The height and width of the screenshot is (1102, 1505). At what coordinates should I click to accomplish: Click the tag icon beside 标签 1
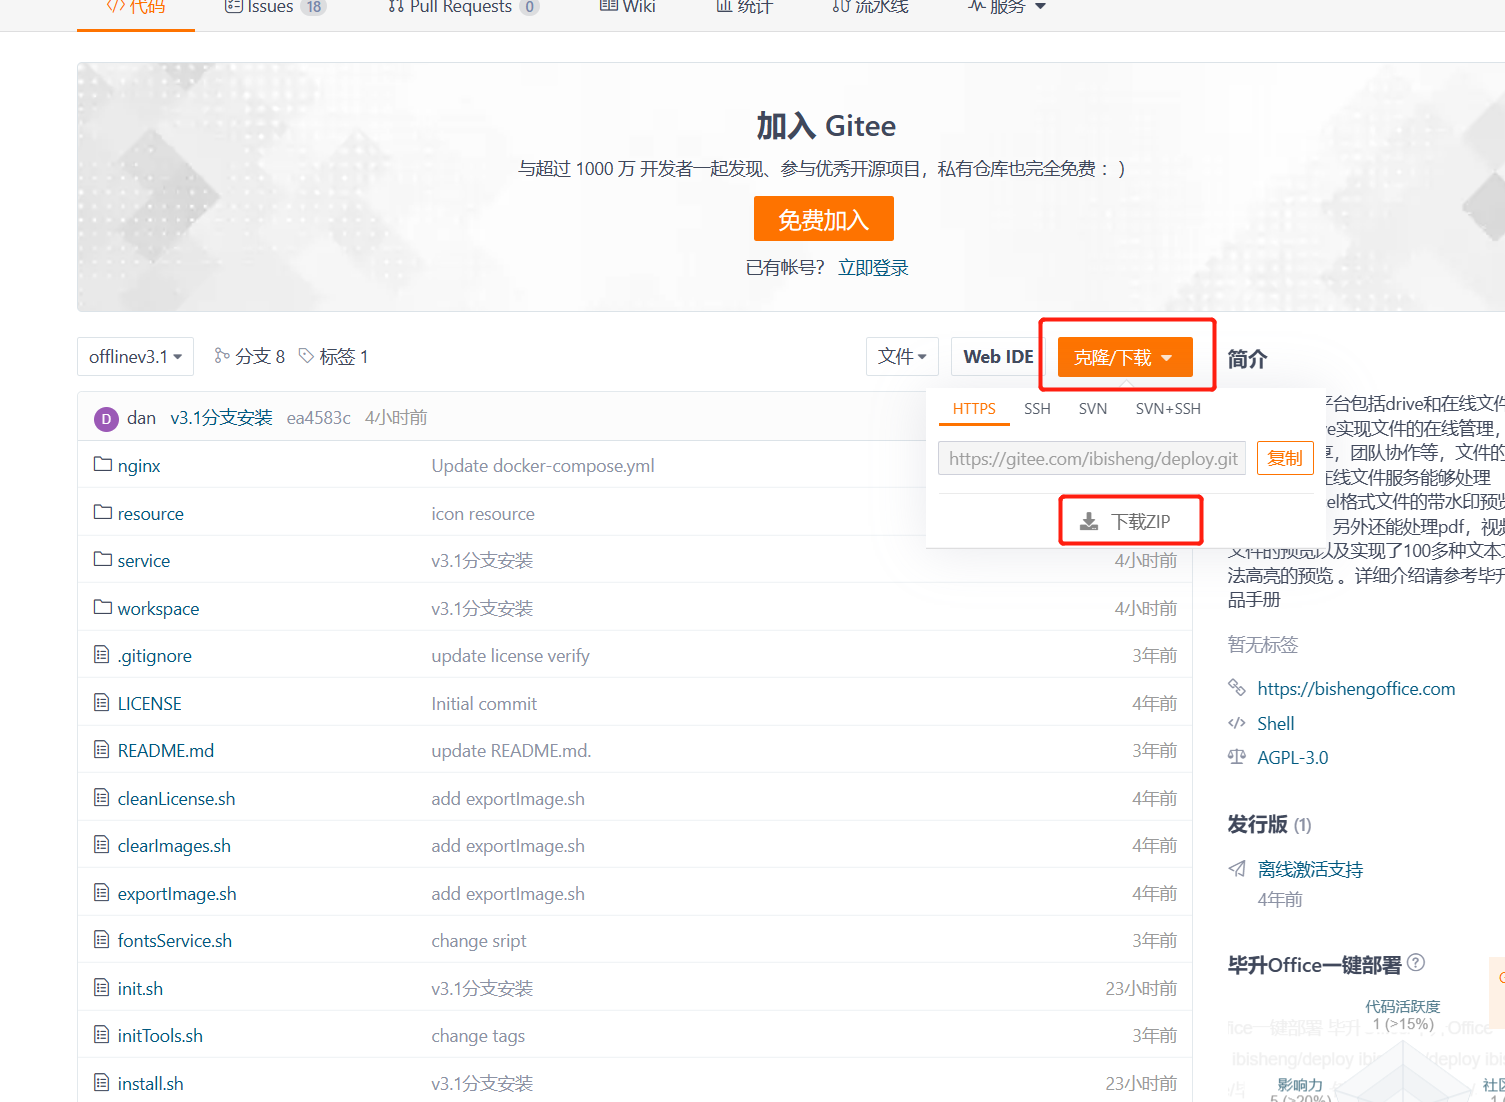pyautogui.click(x=306, y=356)
